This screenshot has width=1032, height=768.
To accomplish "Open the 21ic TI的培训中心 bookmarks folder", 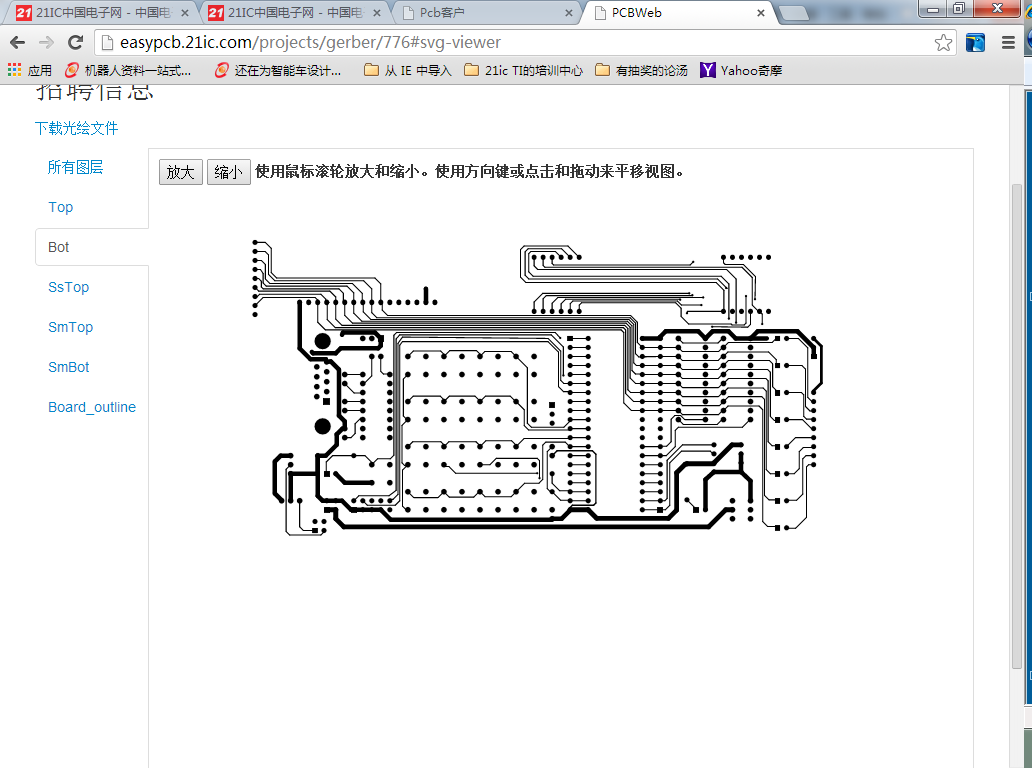I will click(x=524, y=70).
